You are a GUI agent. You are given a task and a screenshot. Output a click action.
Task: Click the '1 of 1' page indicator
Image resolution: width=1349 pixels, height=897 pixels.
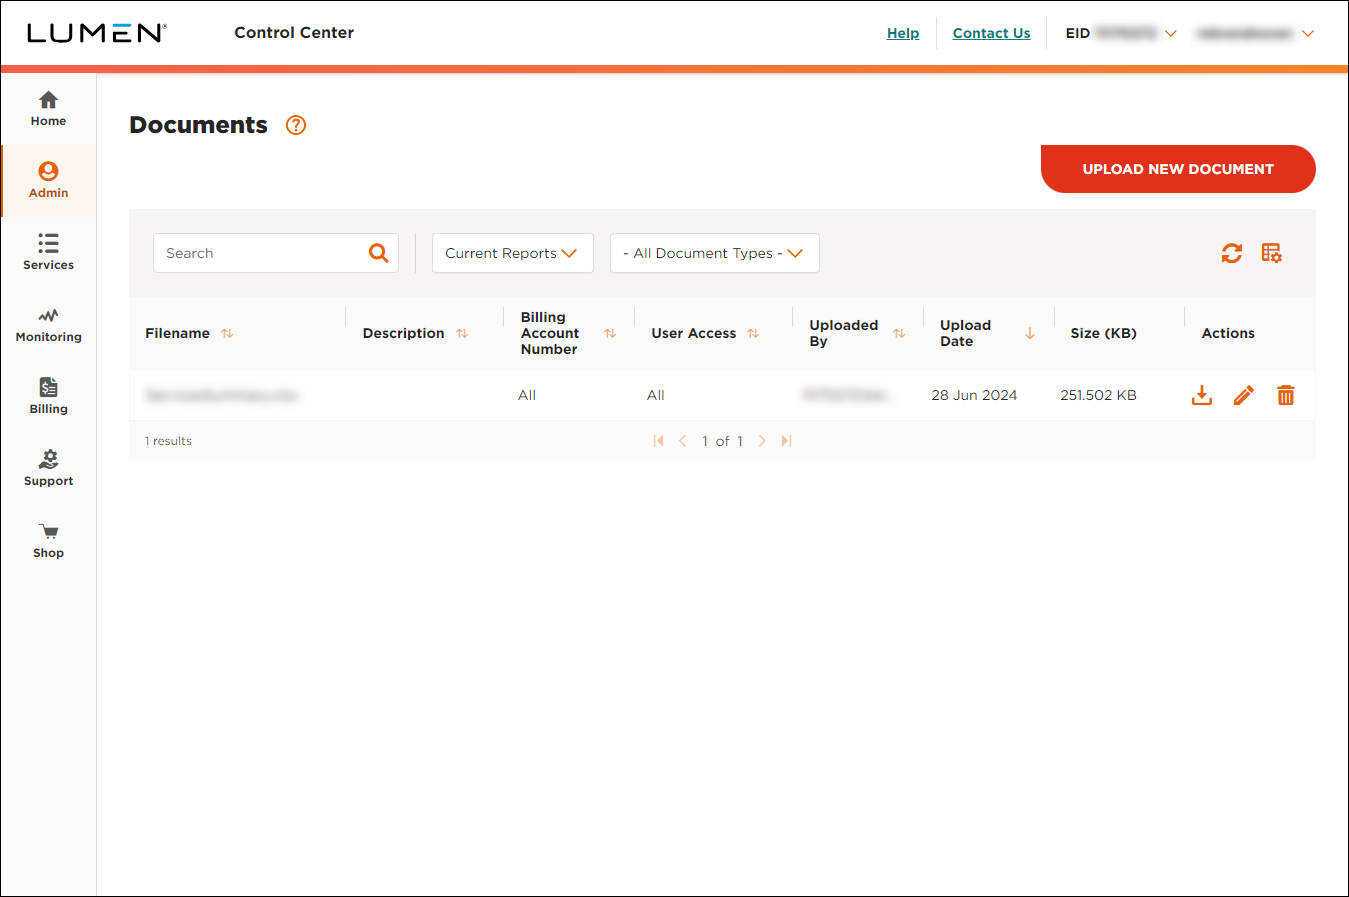[x=722, y=441]
